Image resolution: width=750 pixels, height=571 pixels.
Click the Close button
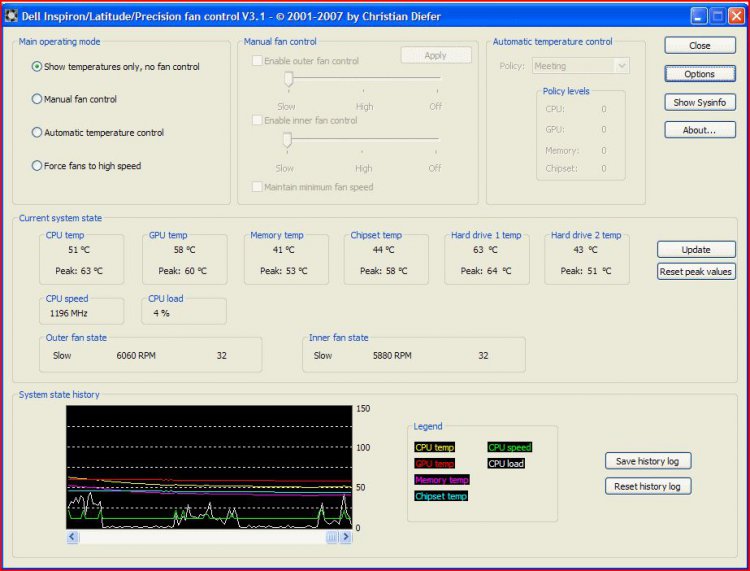[x=700, y=45]
